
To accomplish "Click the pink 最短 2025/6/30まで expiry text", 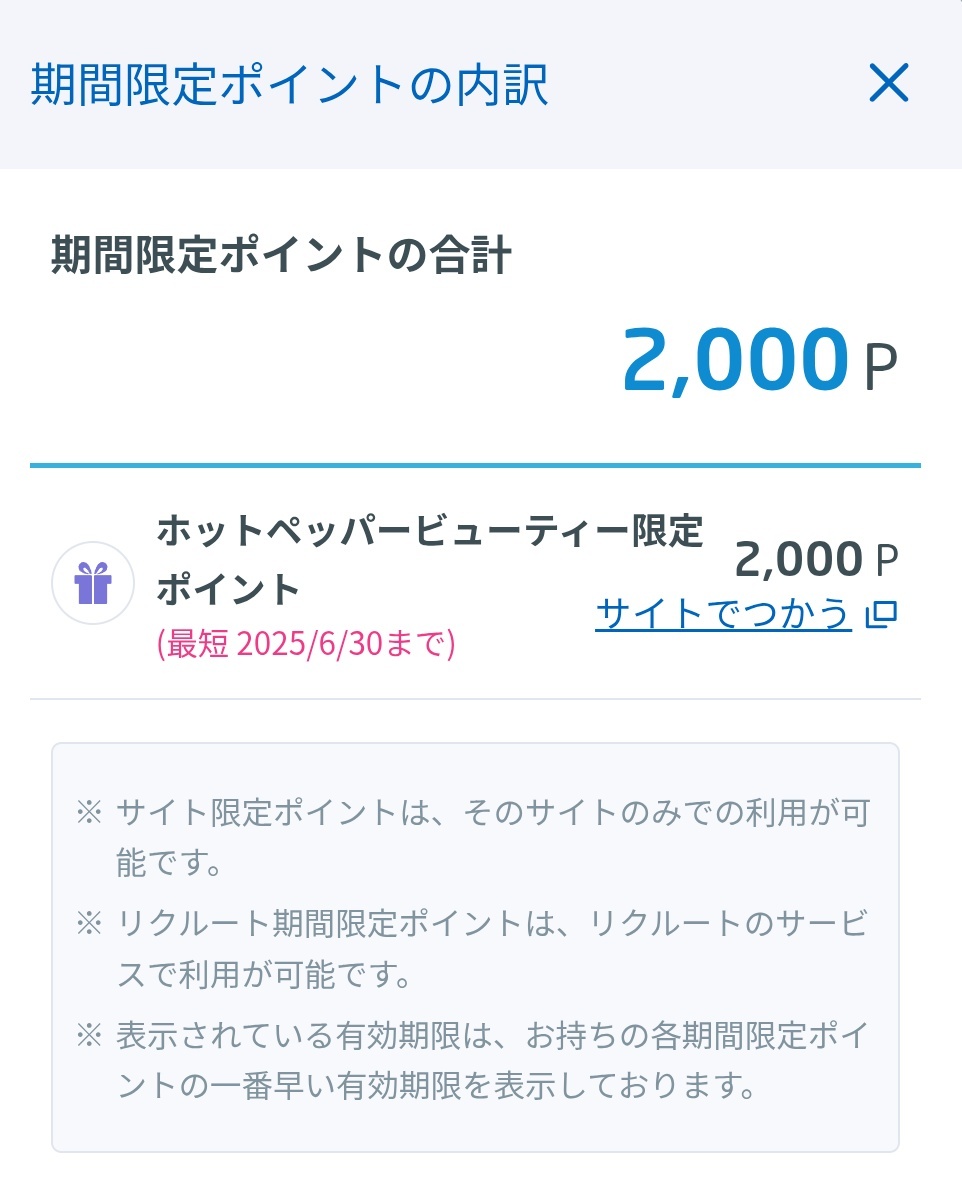I will (x=306, y=644).
